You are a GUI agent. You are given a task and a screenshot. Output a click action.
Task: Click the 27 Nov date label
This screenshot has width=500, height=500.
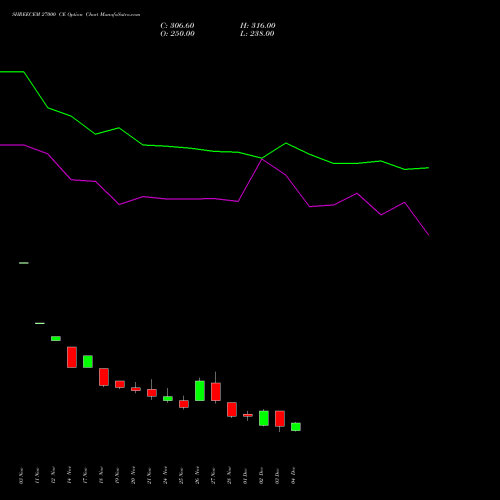tap(213, 476)
